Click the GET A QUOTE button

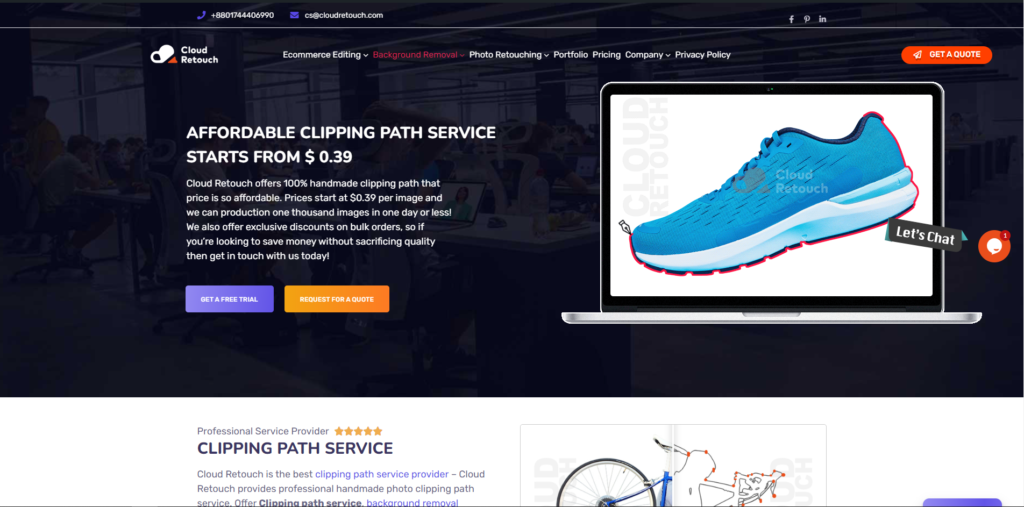[946, 55]
